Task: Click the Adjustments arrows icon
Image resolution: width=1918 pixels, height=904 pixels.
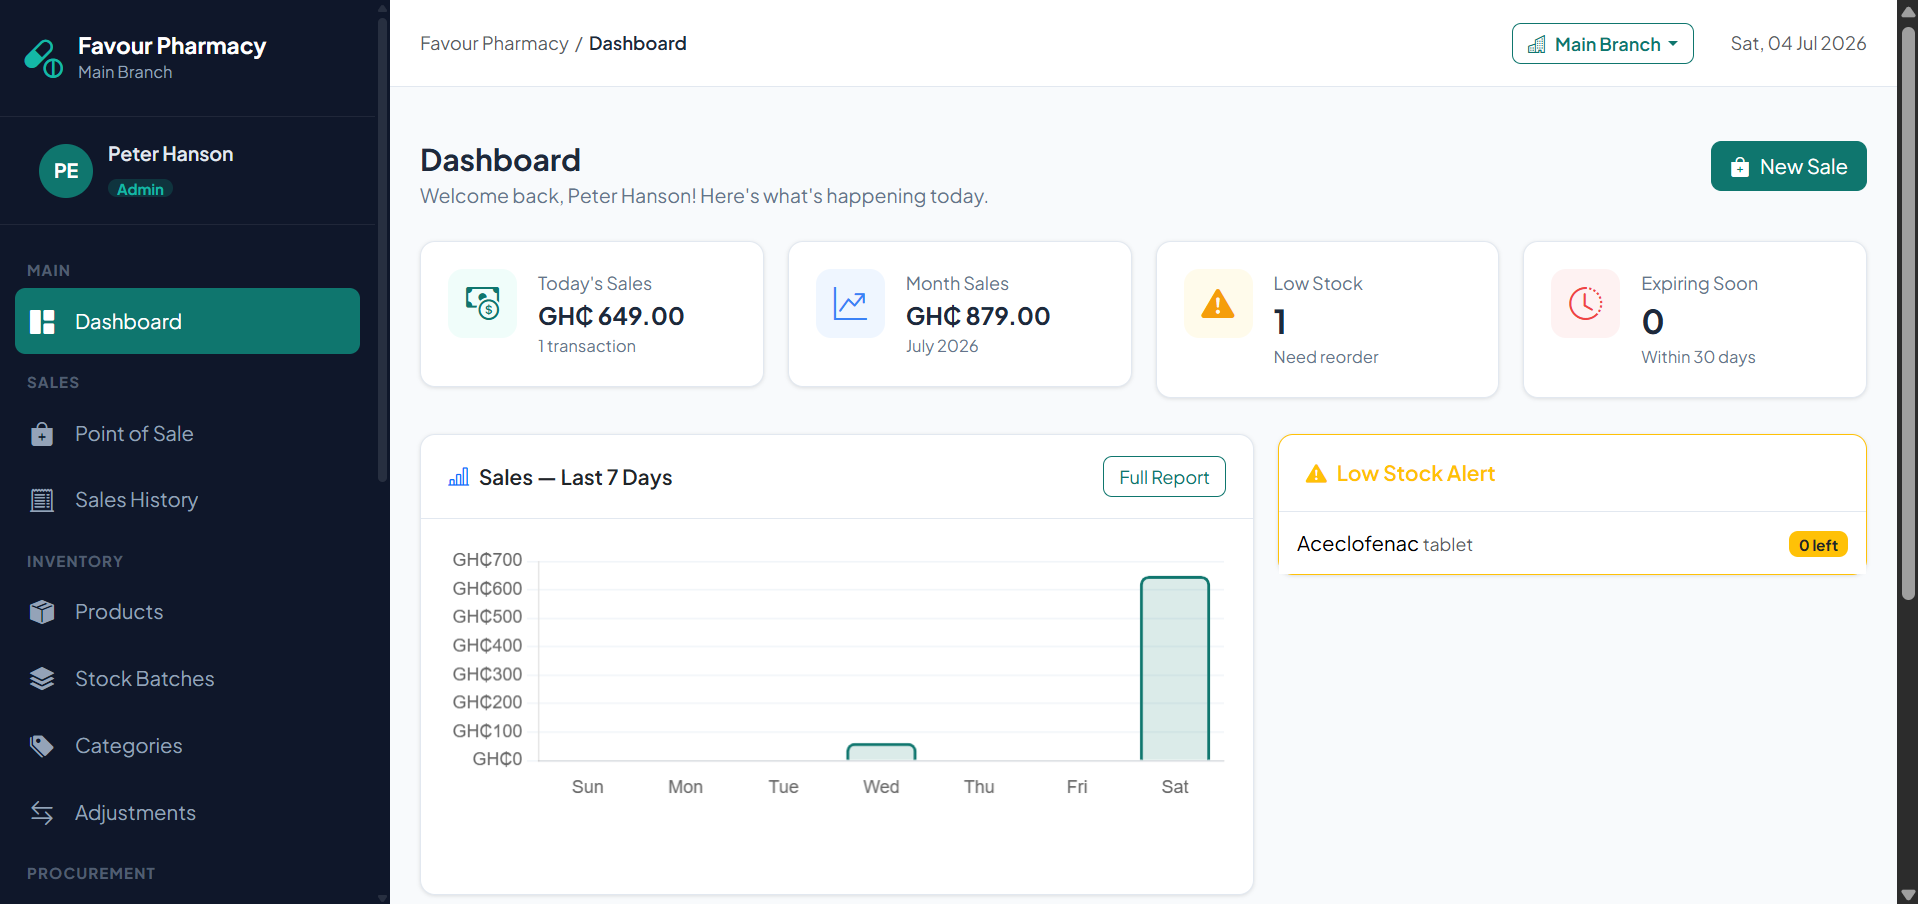Action: [x=42, y=813]
